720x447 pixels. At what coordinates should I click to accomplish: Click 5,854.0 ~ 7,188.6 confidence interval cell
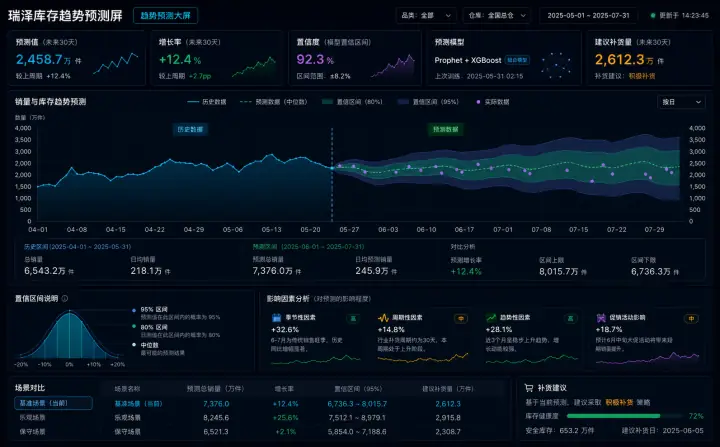(357, 432)
